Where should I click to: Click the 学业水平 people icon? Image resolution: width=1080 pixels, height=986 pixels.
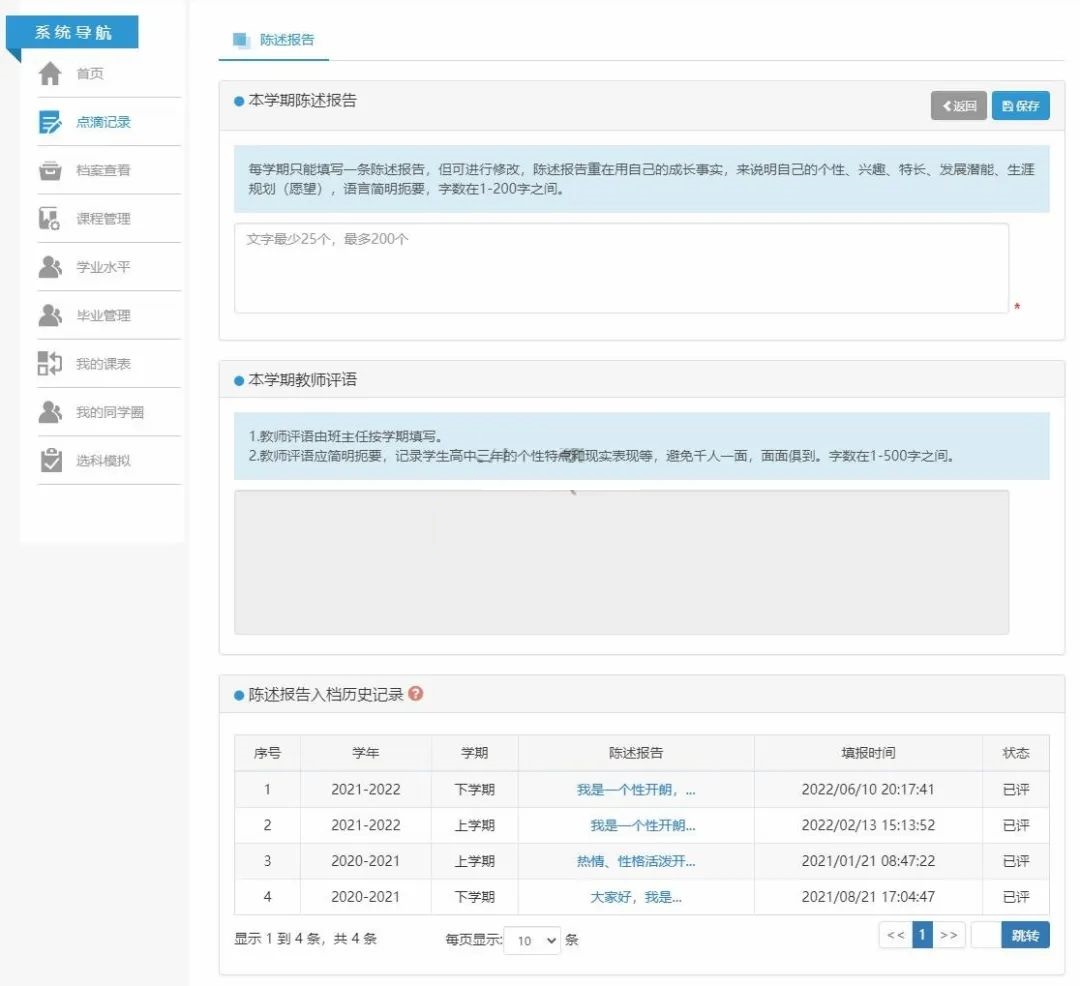tap(50, 267)
